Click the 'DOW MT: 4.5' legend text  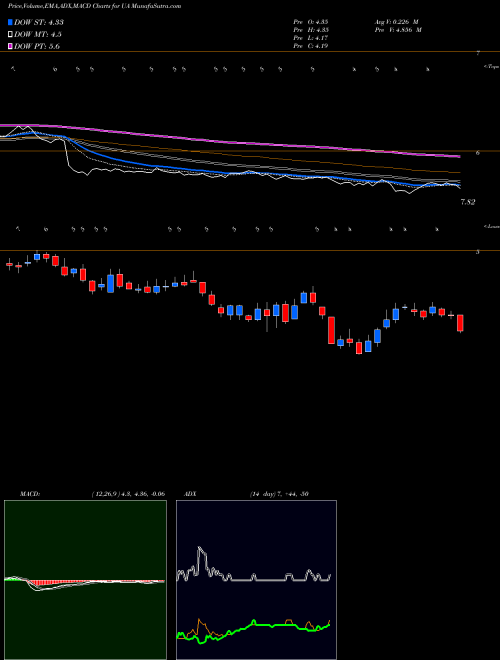[37, 35]
